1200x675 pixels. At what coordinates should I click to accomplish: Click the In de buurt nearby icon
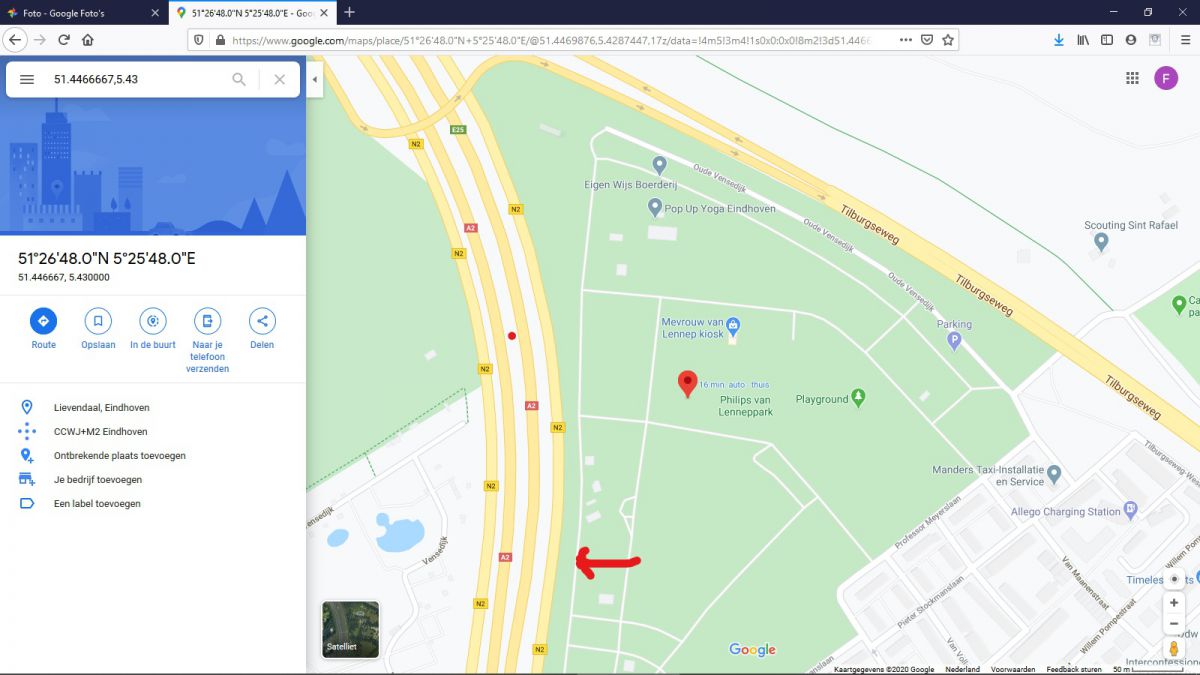tap(153, 321)
